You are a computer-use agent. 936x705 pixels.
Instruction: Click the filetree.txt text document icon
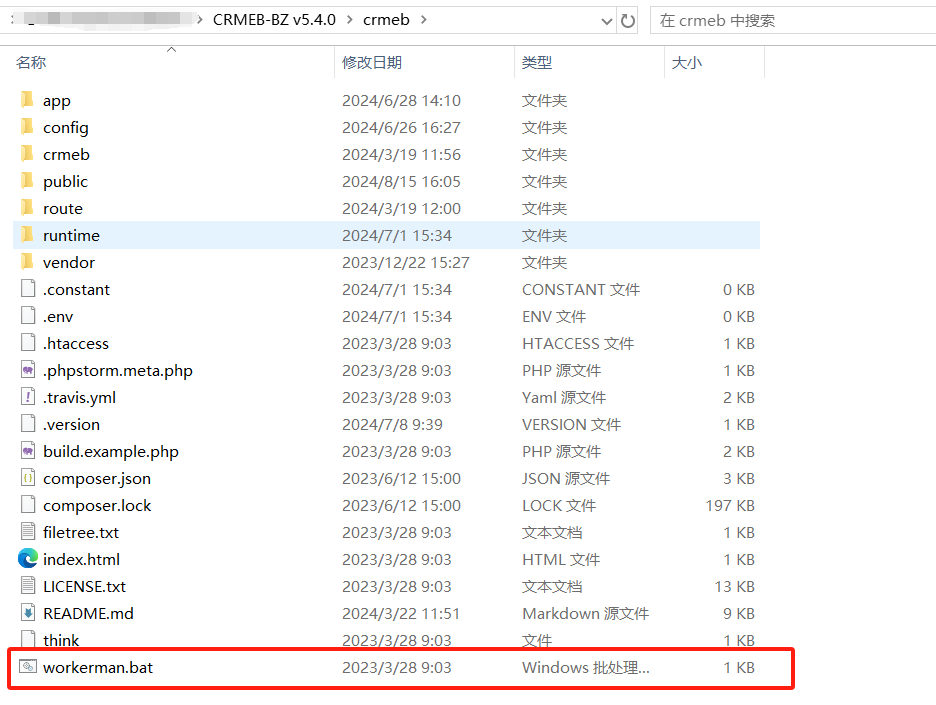click(28, 531)
